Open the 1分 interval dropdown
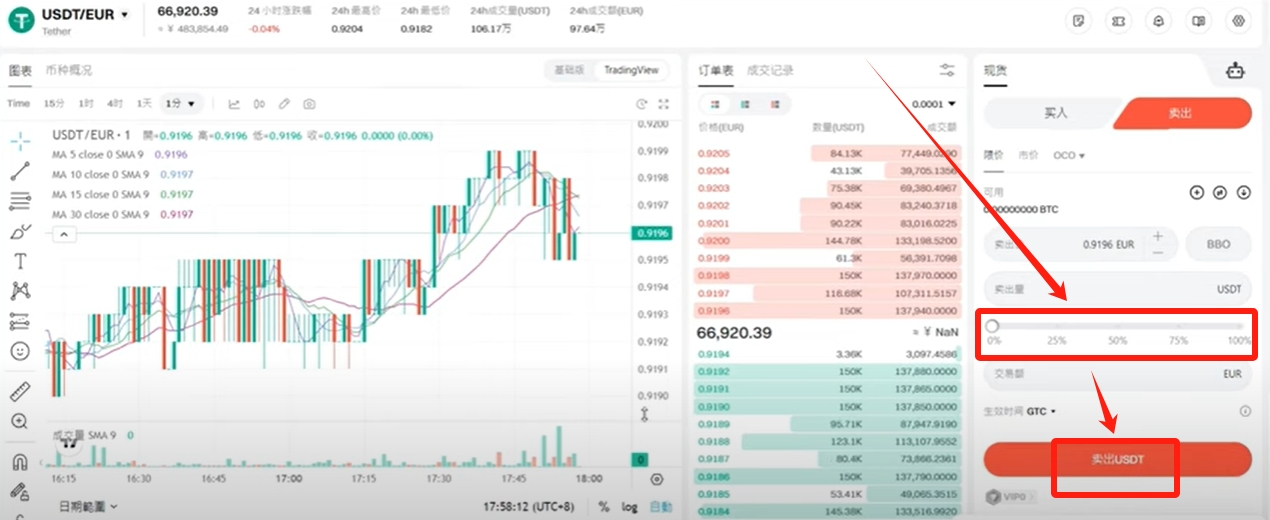 coord(182,104)
